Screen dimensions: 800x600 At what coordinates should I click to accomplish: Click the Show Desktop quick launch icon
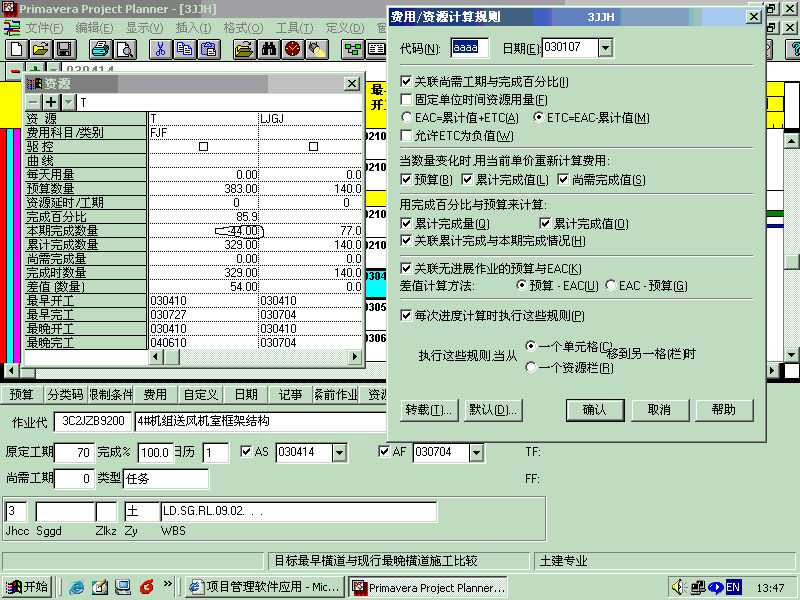[122, 587]
